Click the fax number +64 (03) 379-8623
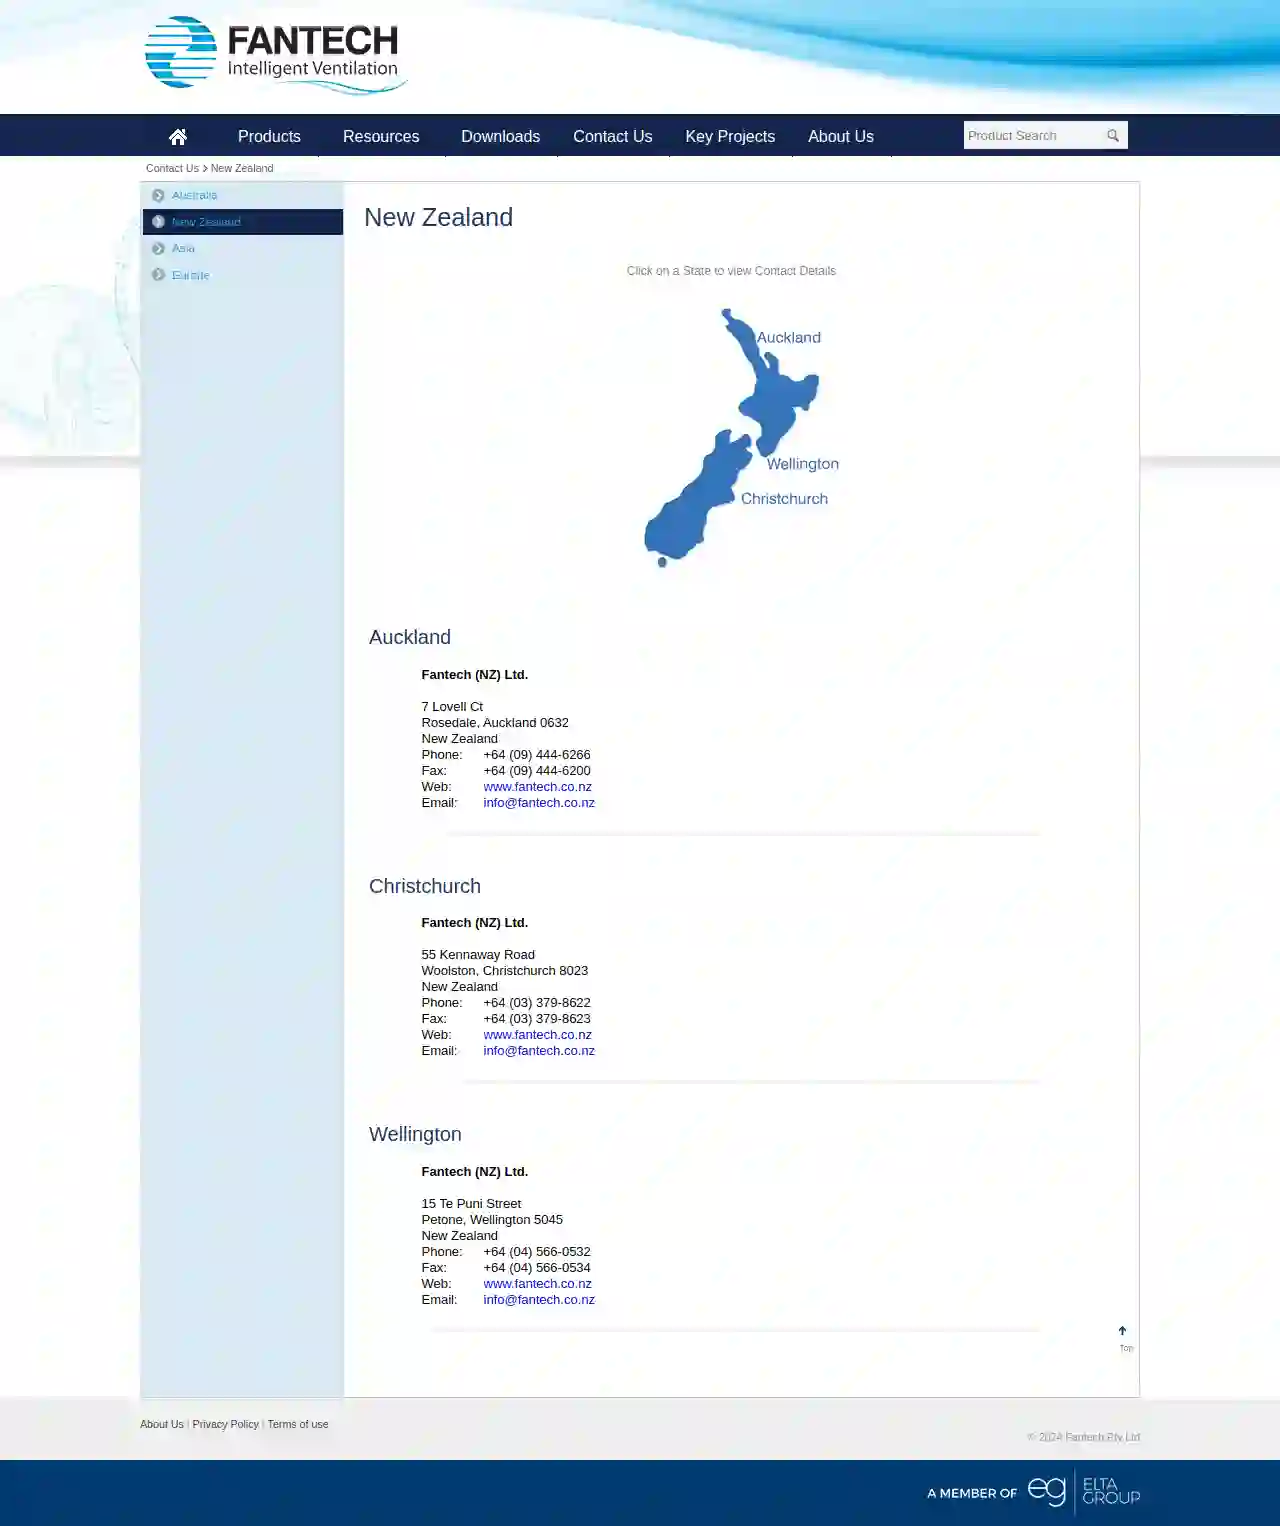Image resolution: width=1280 pixels, height=1526 pixels. 537,1019
